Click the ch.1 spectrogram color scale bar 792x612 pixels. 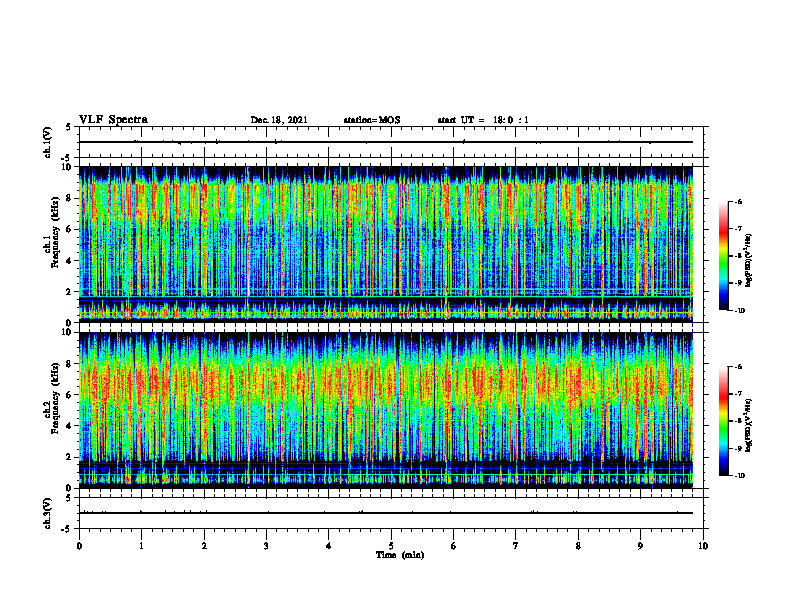(724, 256)
